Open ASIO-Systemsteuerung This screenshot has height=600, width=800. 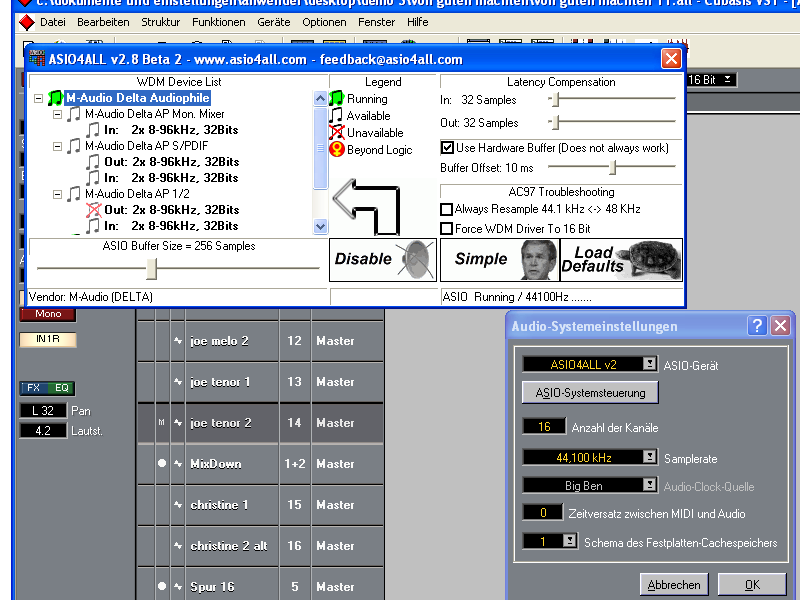pos(590,393)
